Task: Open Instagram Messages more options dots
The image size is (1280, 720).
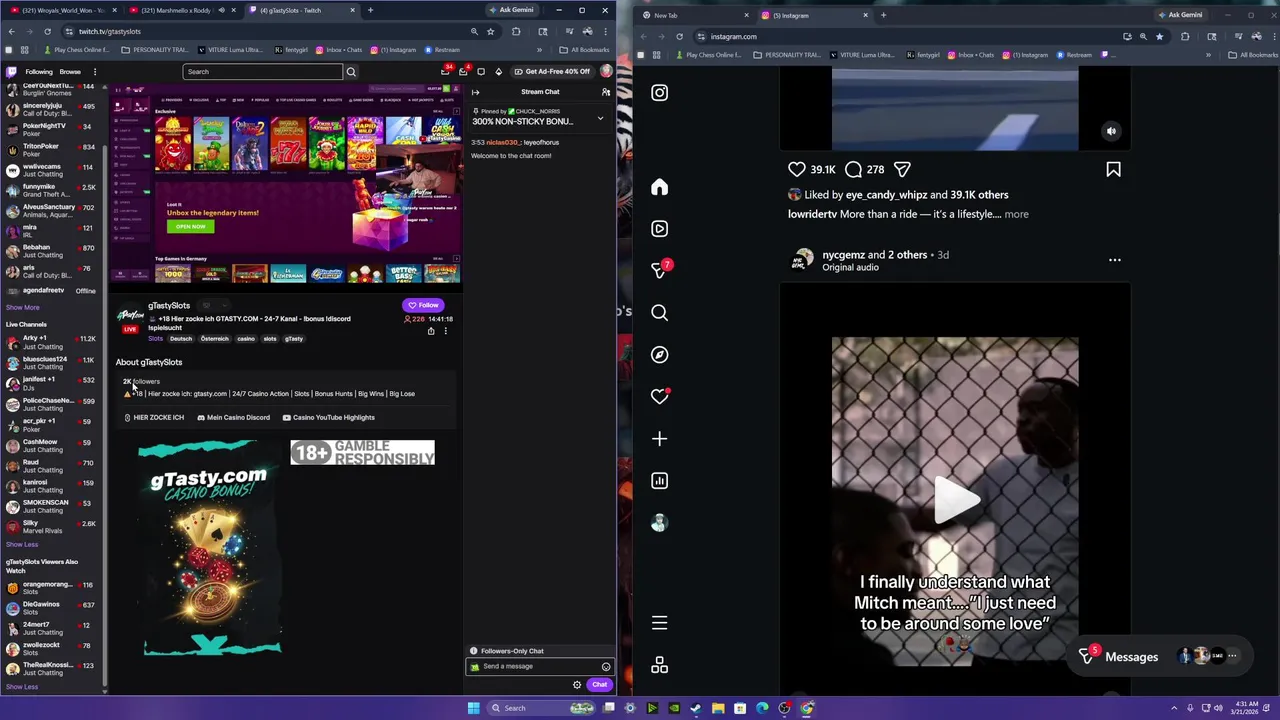Action: pyautogui.click(x=1232, y=656)
